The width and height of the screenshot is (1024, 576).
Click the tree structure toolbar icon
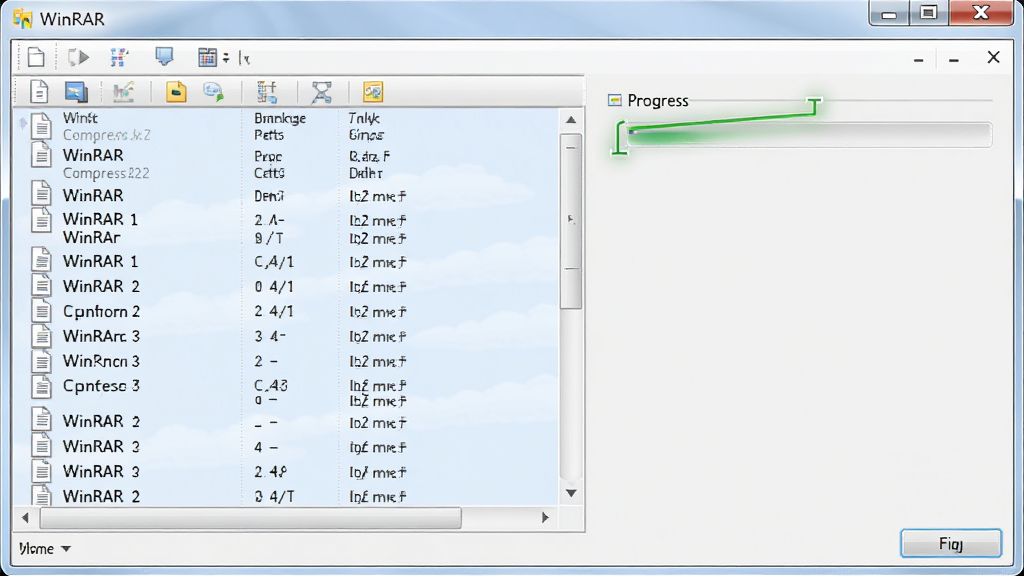pyautogui.click(x=266, y=92)
